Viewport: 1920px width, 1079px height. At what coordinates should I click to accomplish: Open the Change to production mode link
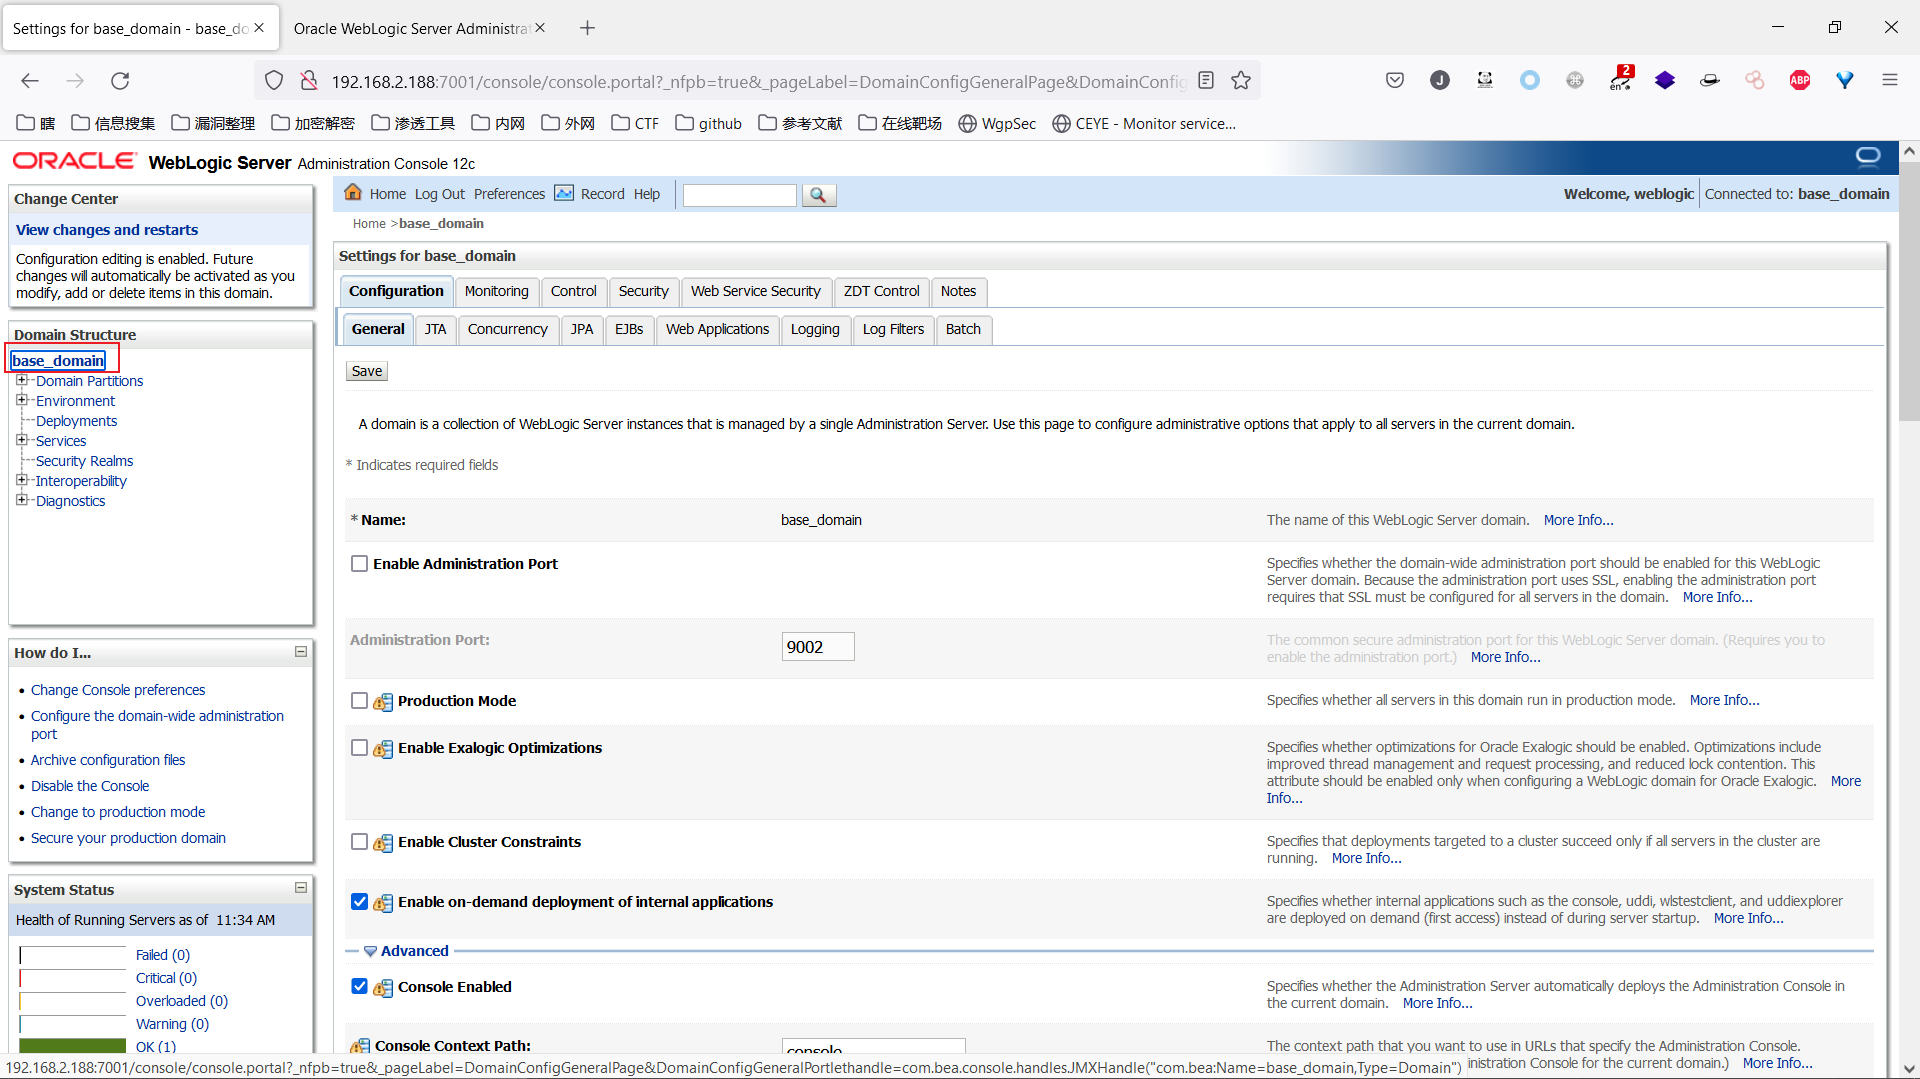(x=118, y=812)
